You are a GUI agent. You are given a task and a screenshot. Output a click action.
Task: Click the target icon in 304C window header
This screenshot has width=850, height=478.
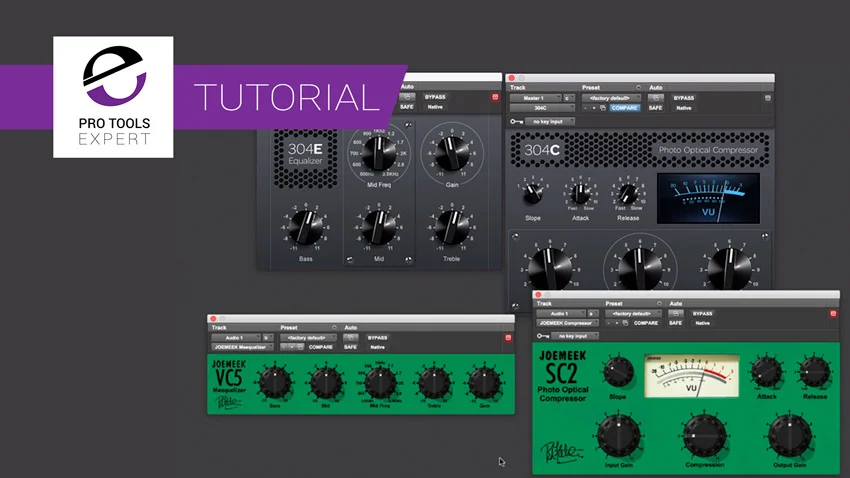pos(768,98)
